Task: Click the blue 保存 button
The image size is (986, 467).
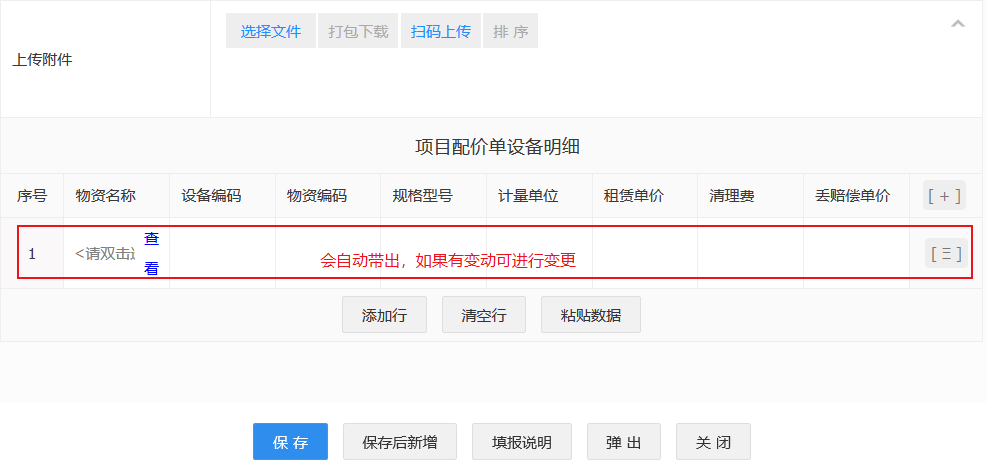Action: coord(291,442)
